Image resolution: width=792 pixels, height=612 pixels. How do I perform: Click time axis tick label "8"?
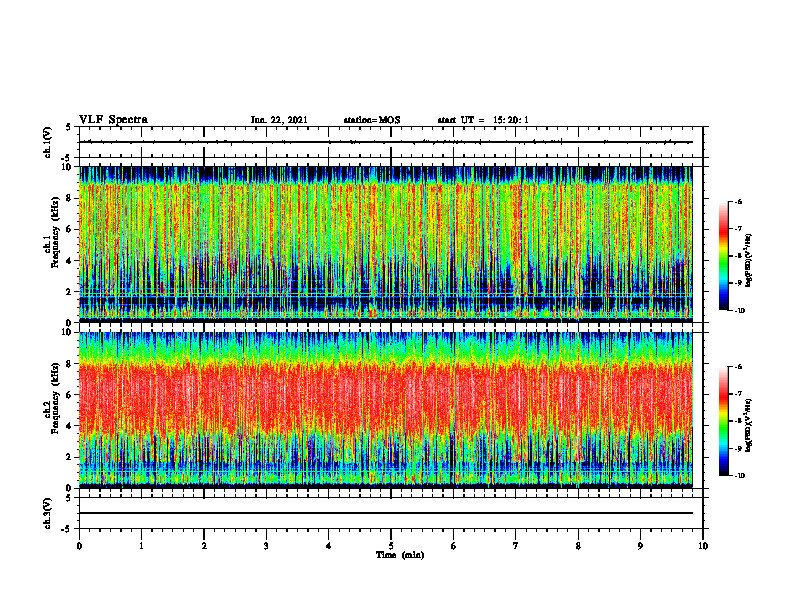(578, 546)
